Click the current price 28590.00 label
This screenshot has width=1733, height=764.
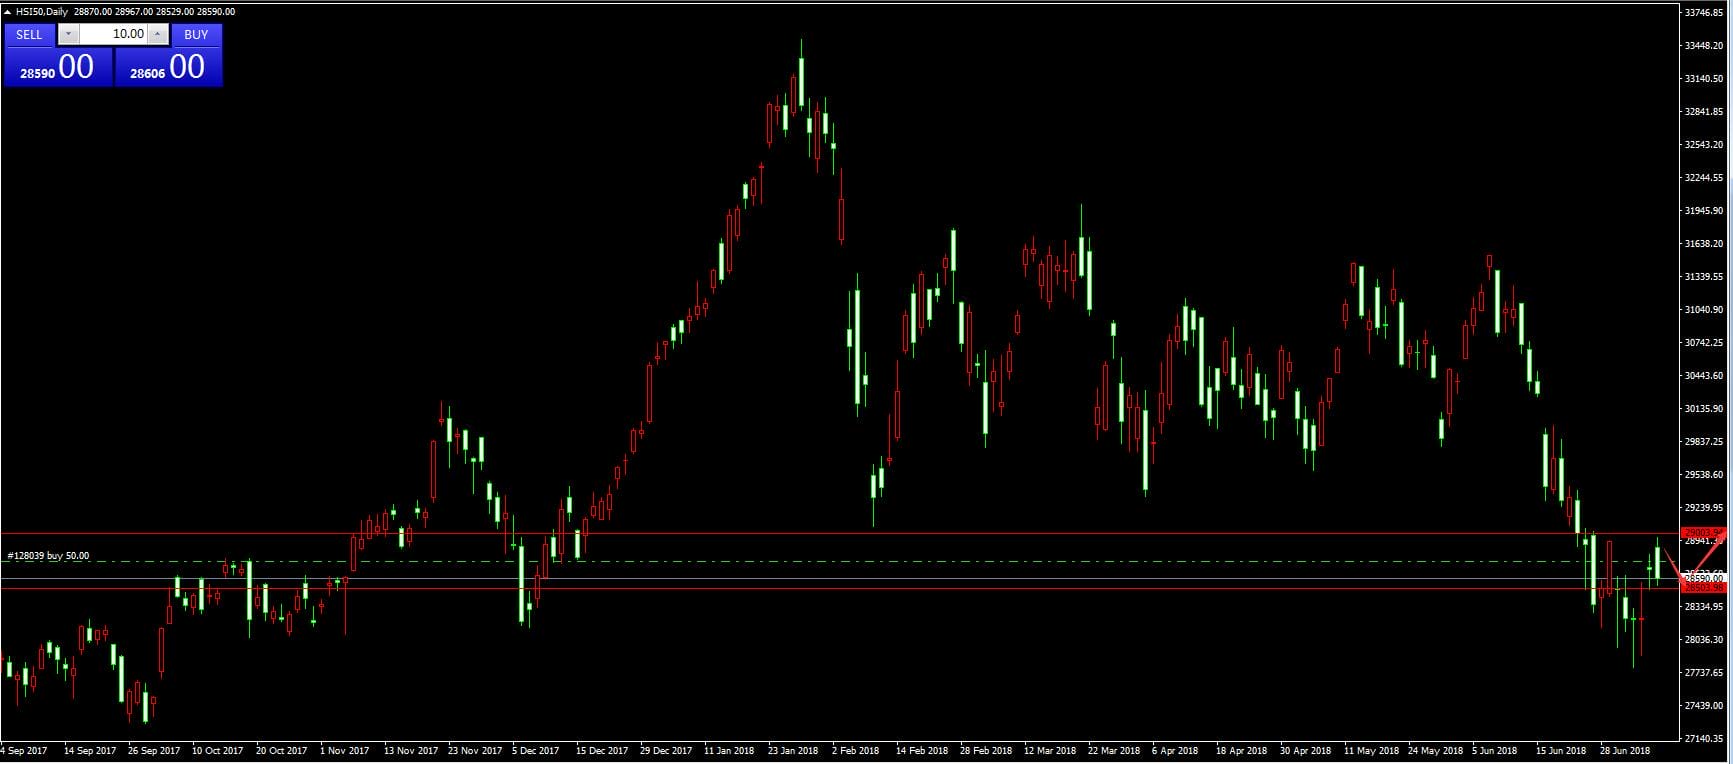(x=1702, y=578)
